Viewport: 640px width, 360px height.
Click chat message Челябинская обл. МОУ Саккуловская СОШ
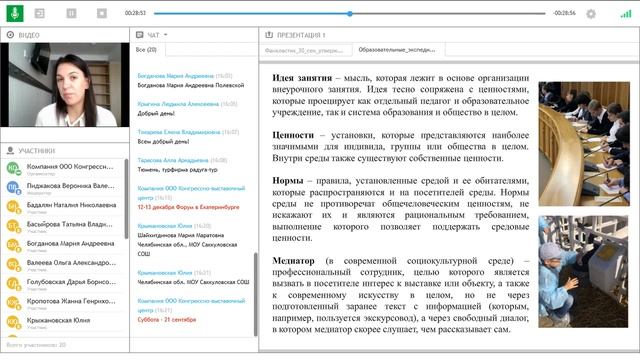coord(193,282)
